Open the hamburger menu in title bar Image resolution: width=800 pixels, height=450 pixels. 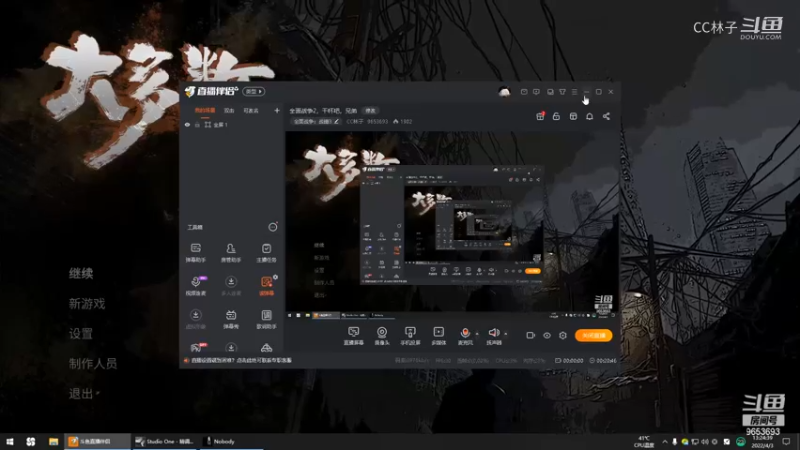(574, 92)
